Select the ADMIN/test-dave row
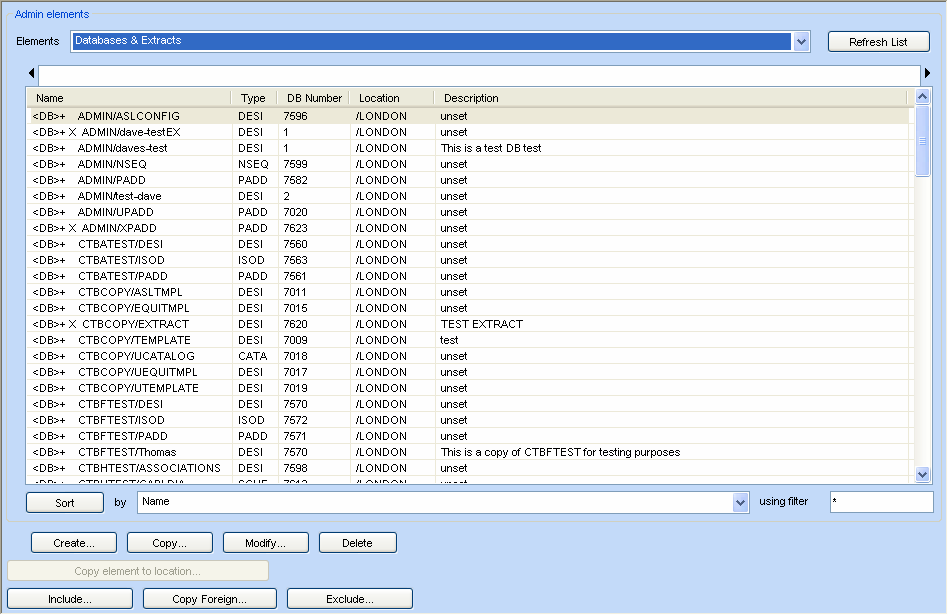 coord(469,196)
